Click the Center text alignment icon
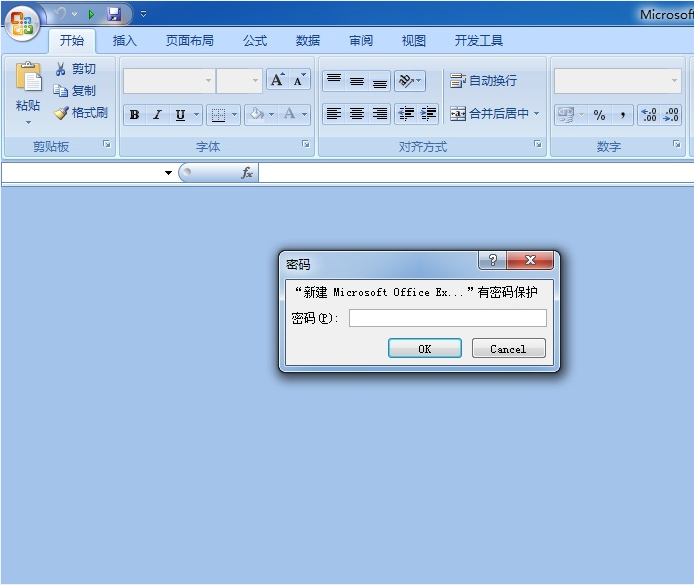 [x=357, y=114]
